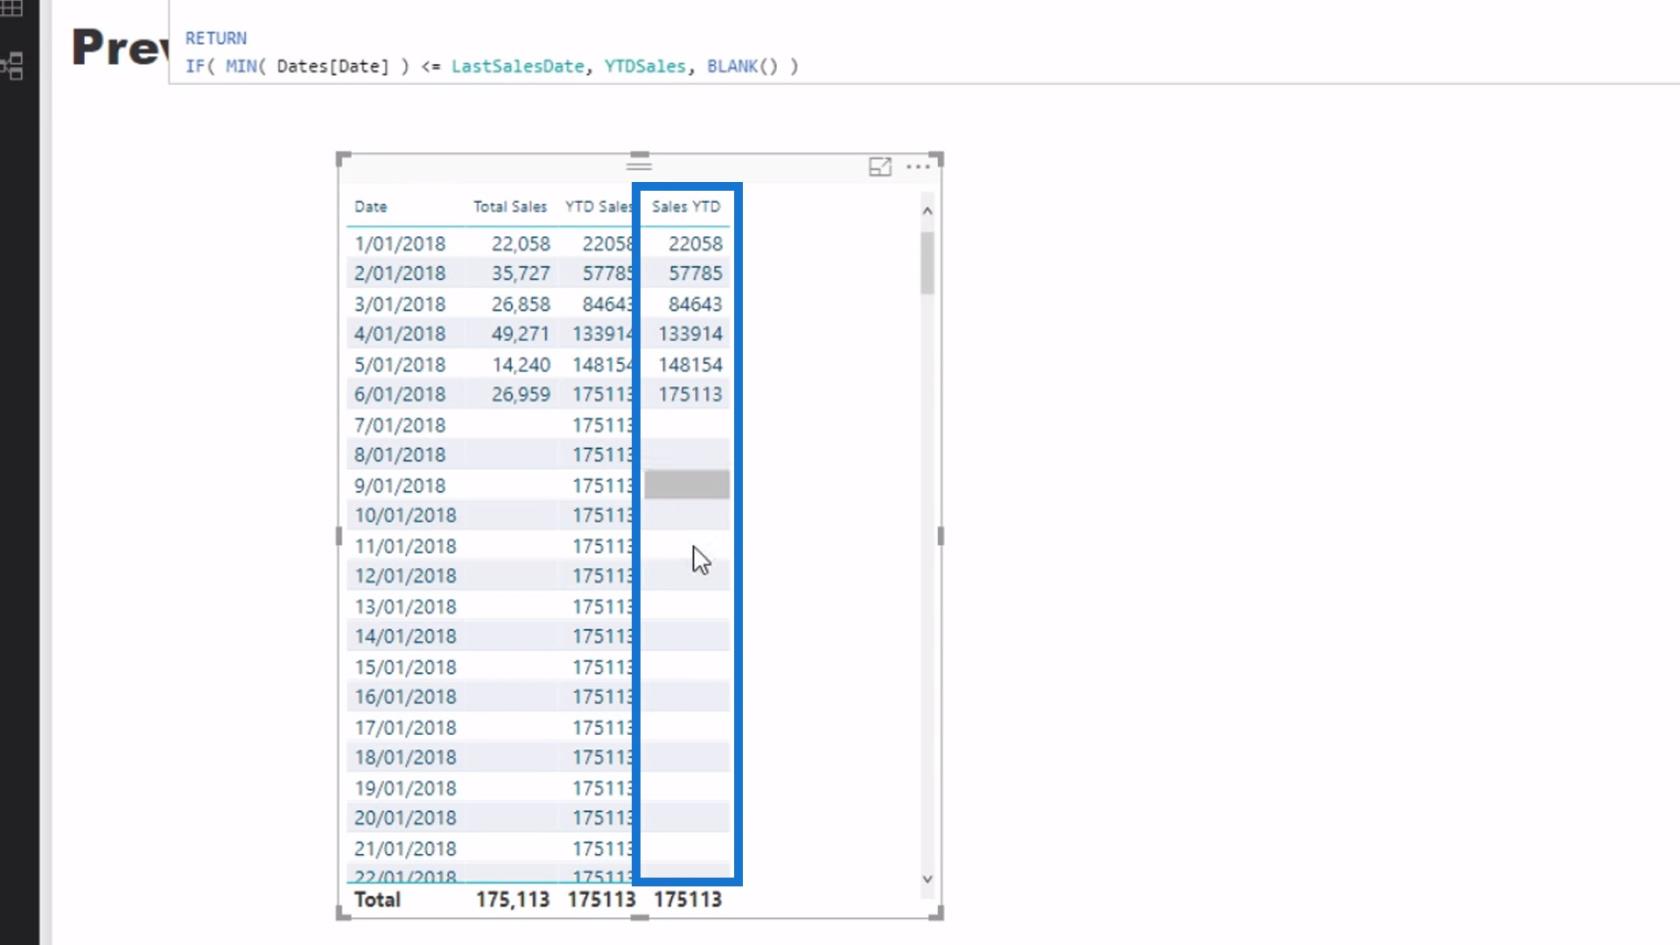
Task: Sort by the Sales YTD column header
Action: click(686, 207)
